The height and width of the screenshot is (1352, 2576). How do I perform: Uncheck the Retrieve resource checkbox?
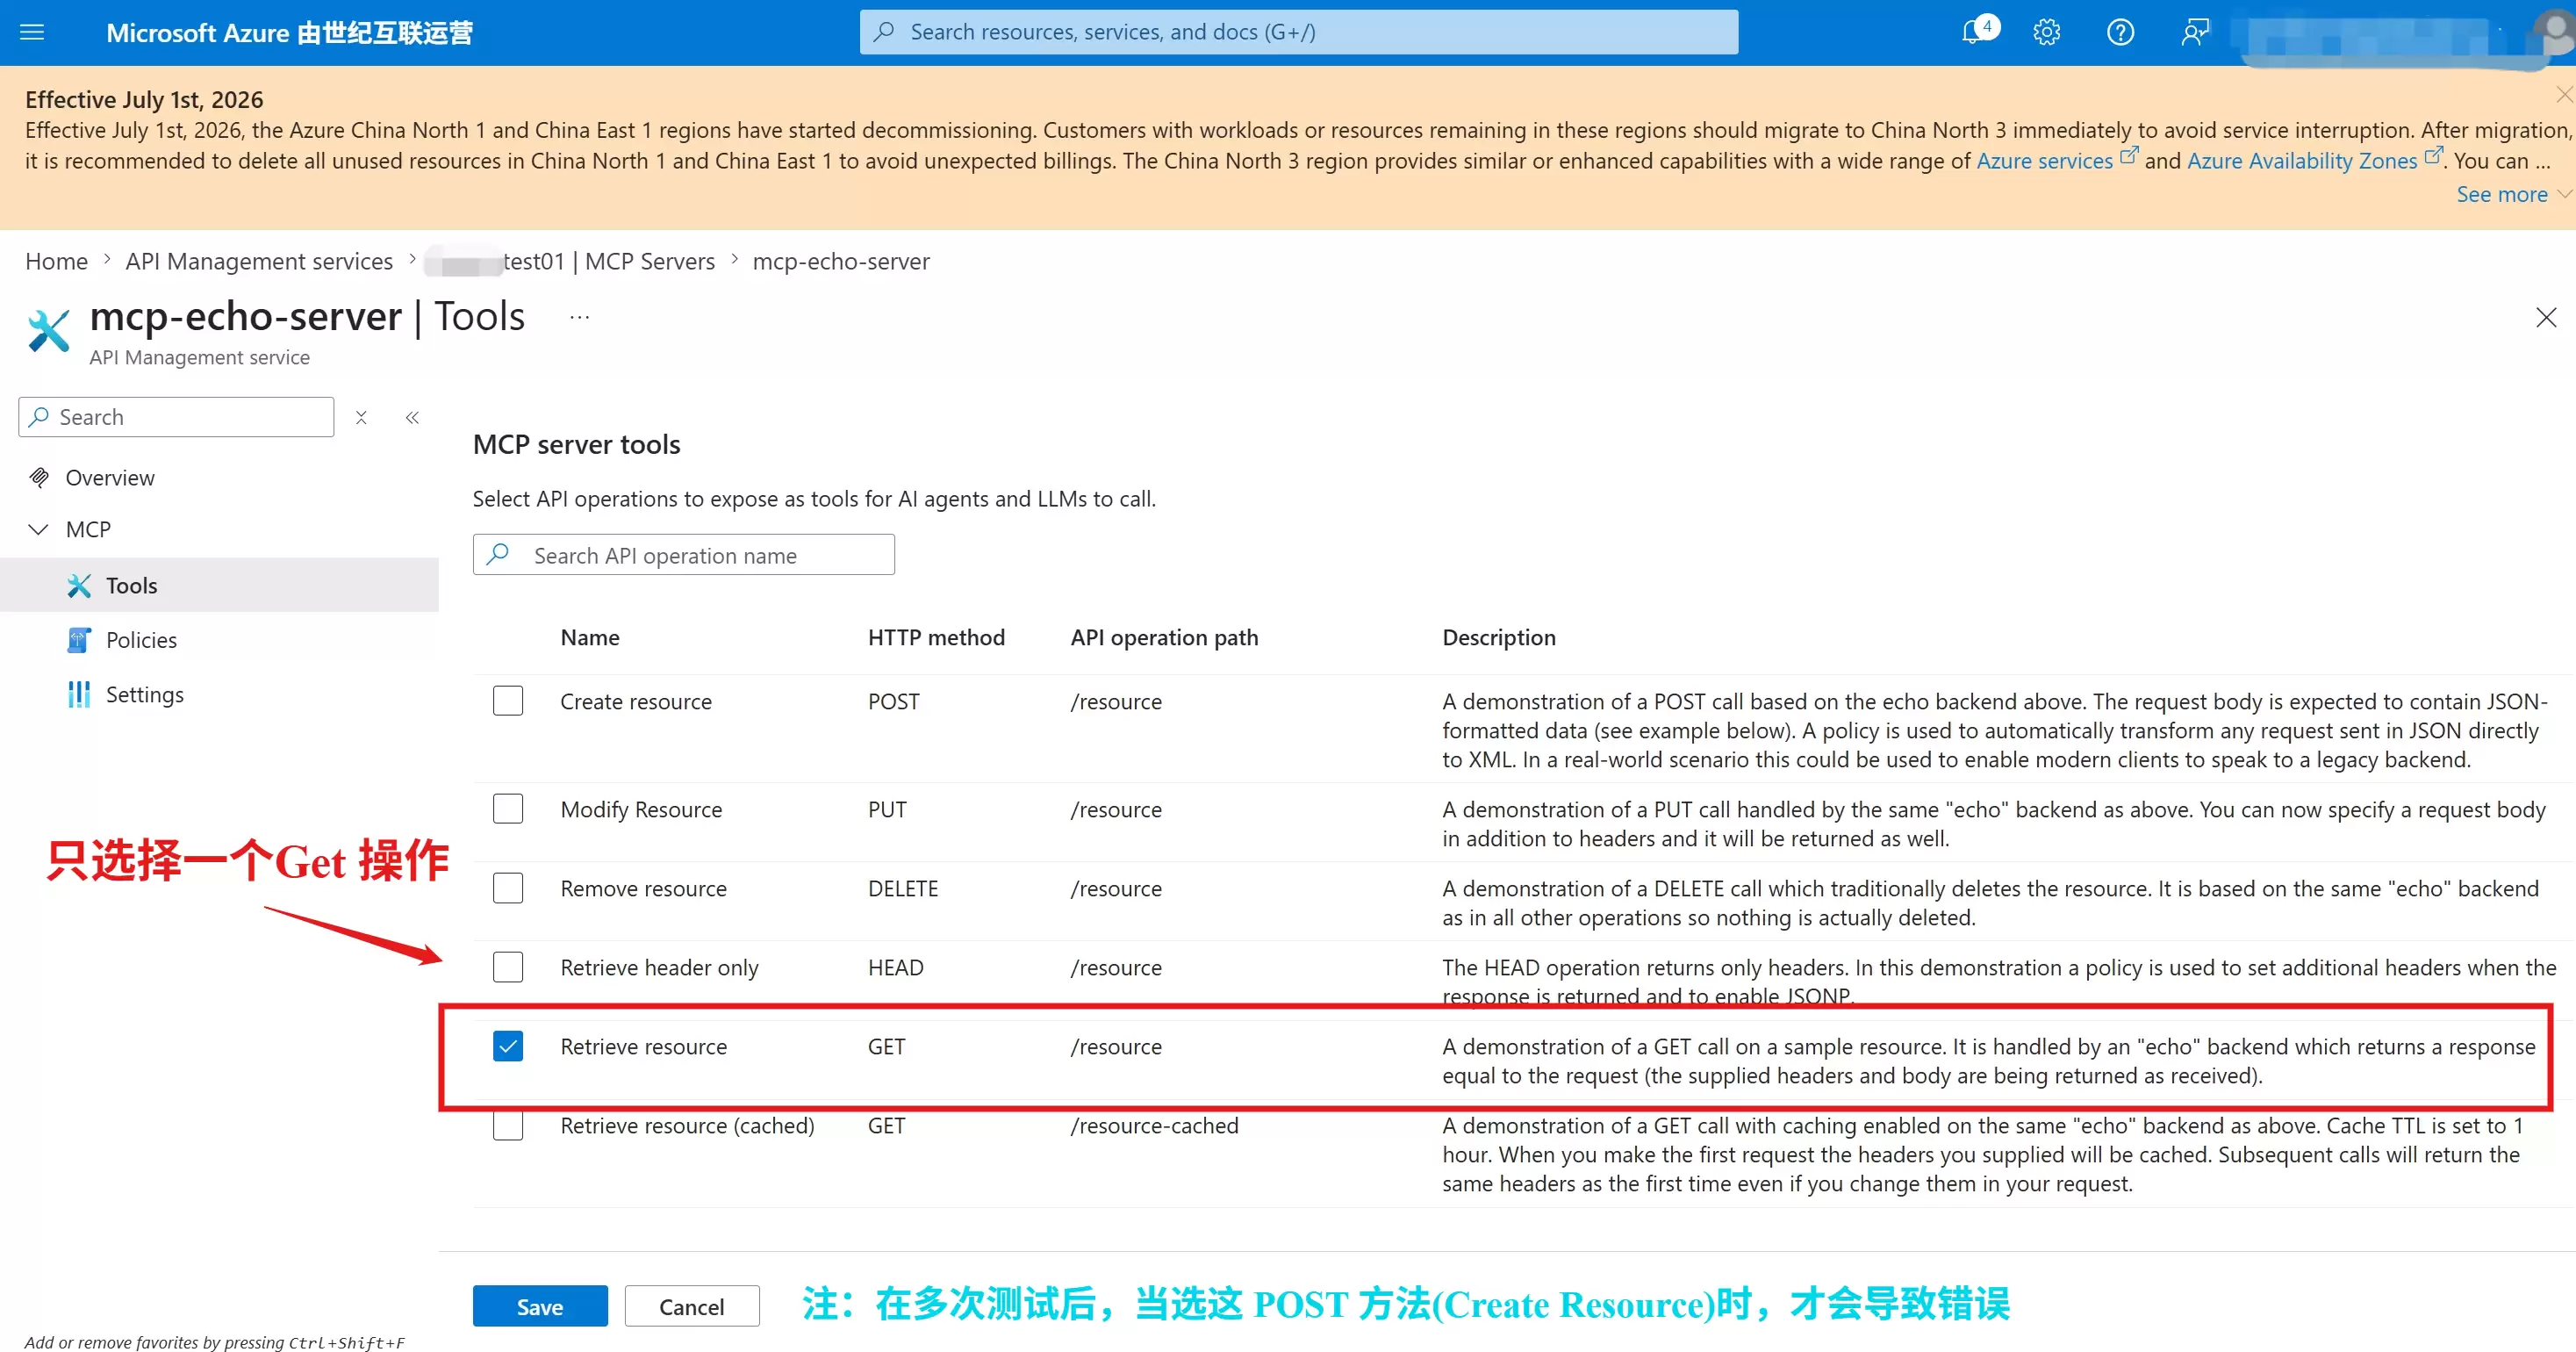pos(508,1046)
